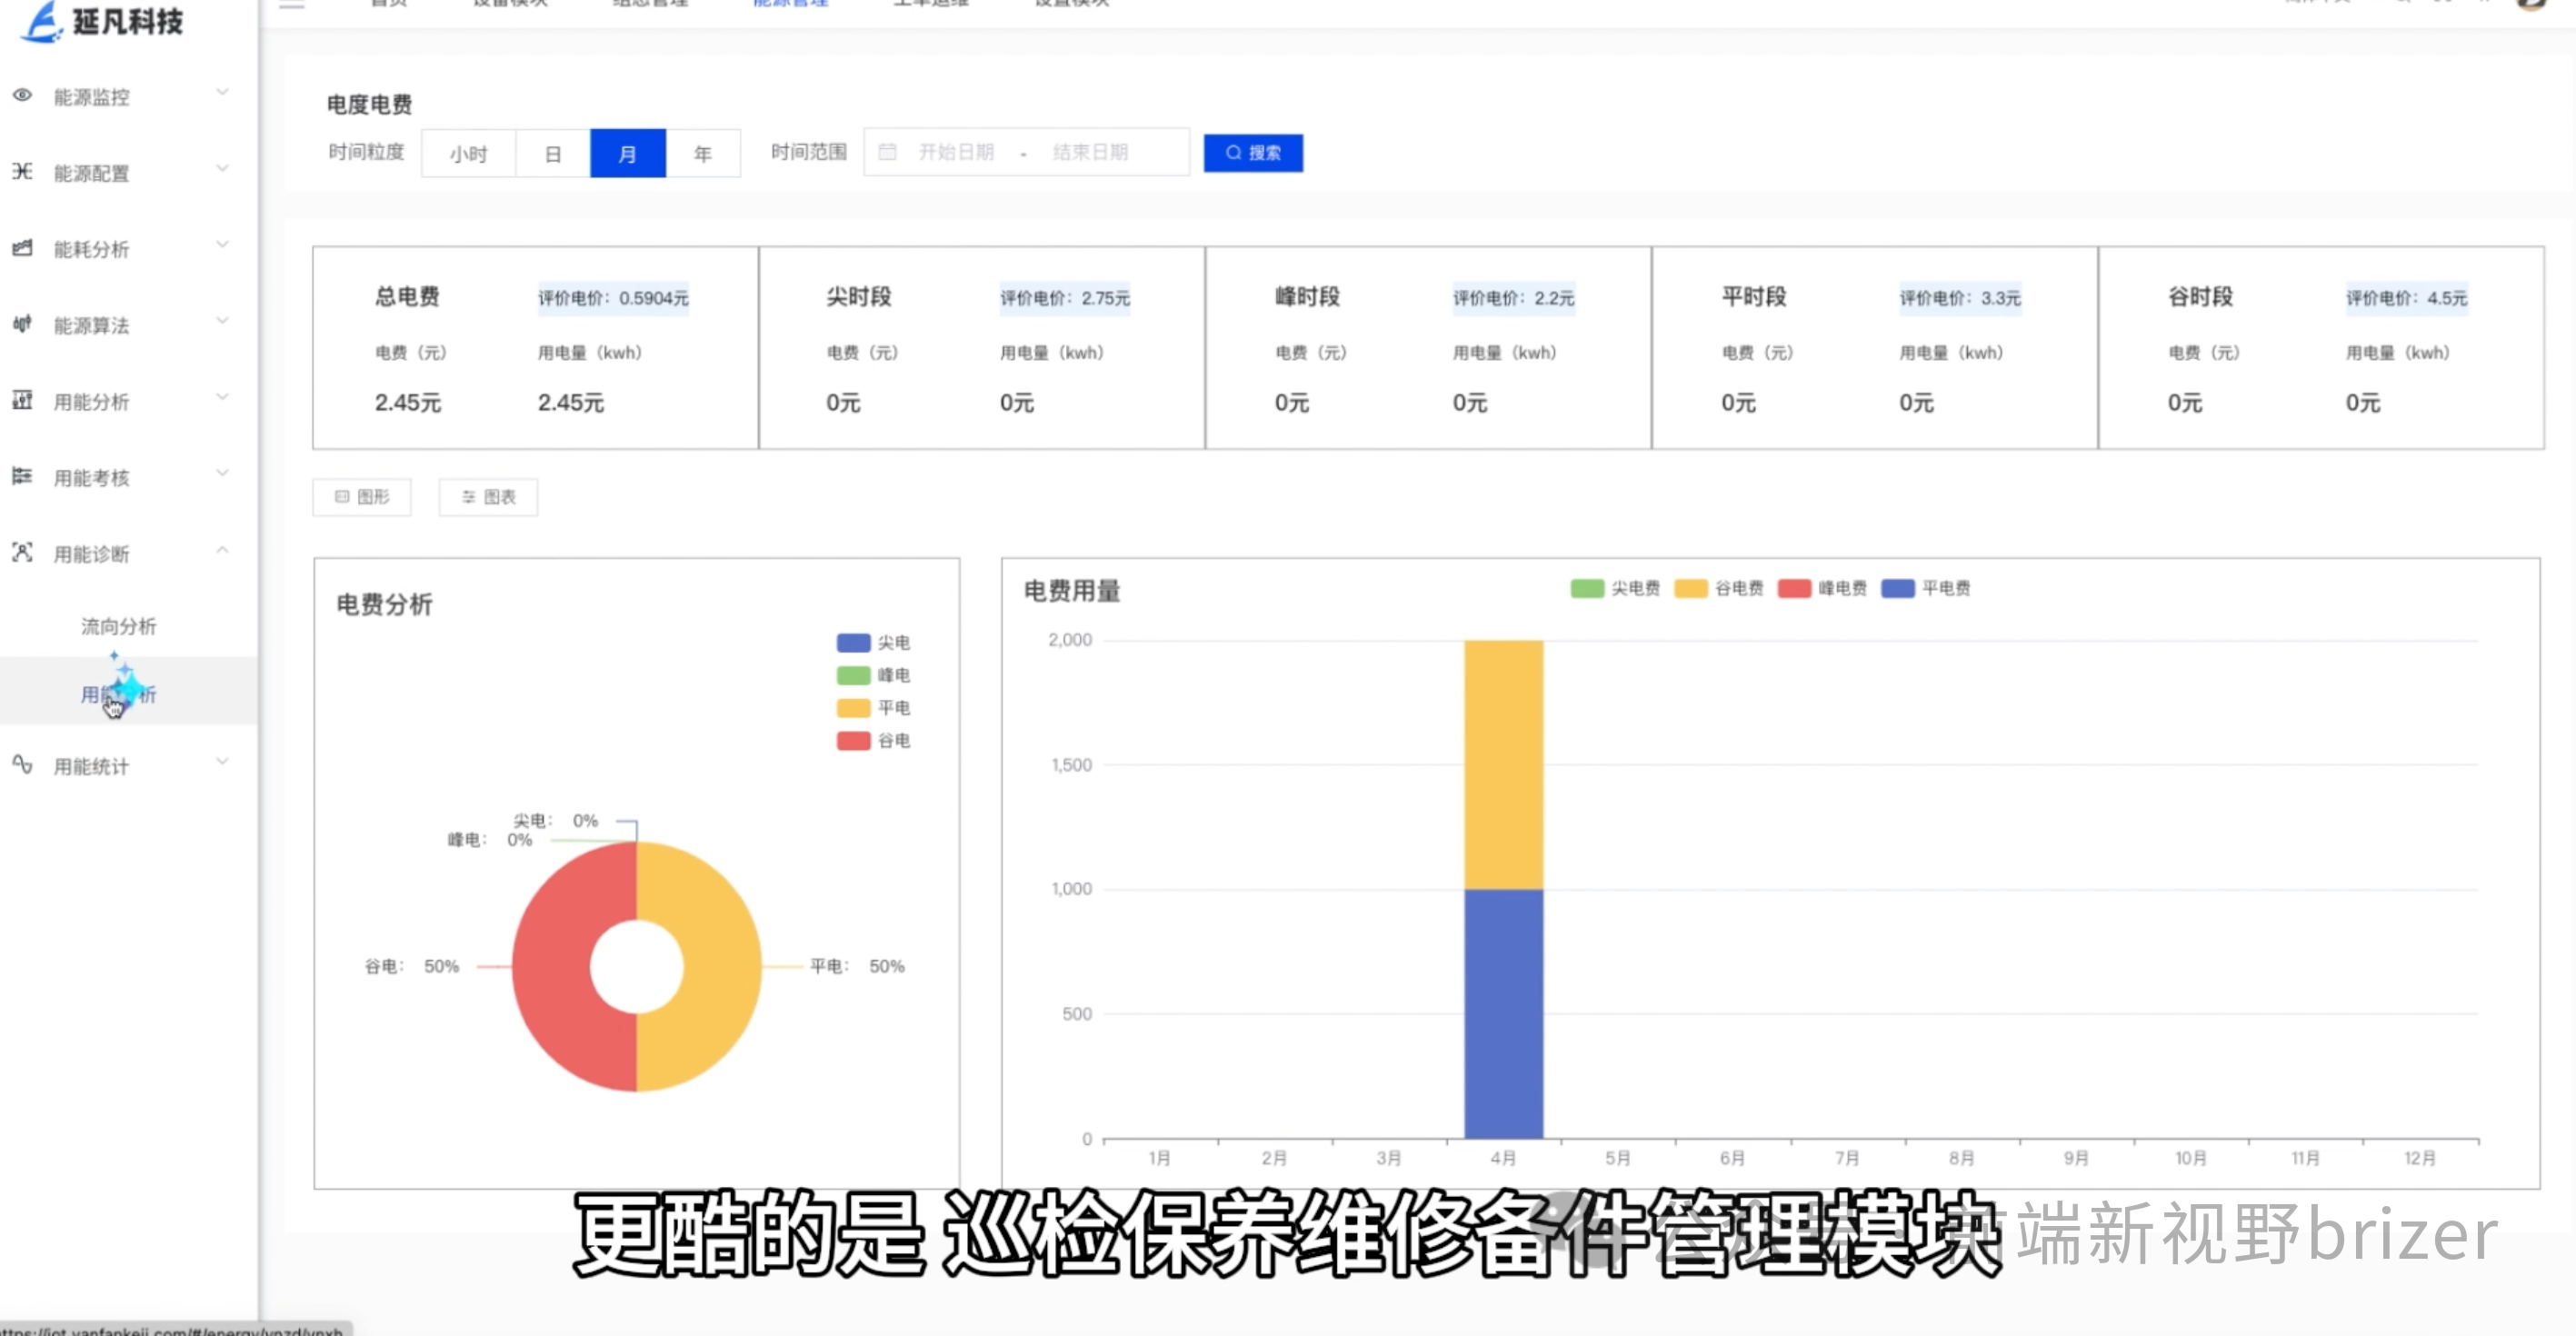
Task: Expand the 能源监控 menu chevron
Action: pyautogui.click(x=222, y=92)
